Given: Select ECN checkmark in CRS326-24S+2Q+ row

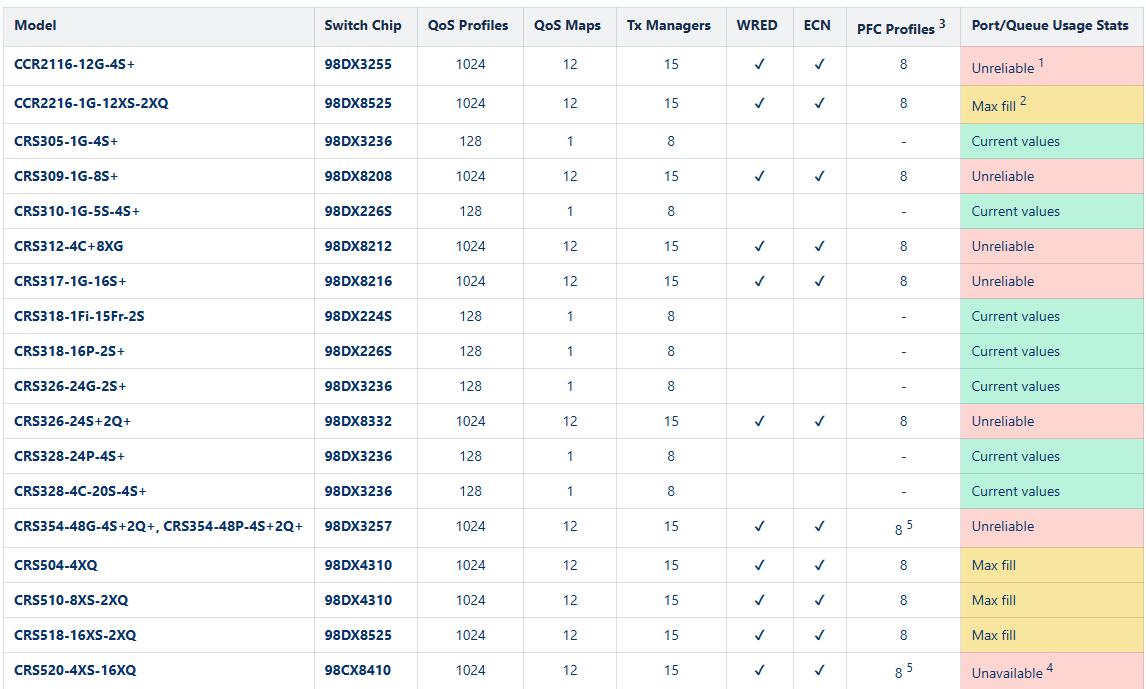Looking at the screenshot, I should [x=819, y=421].
